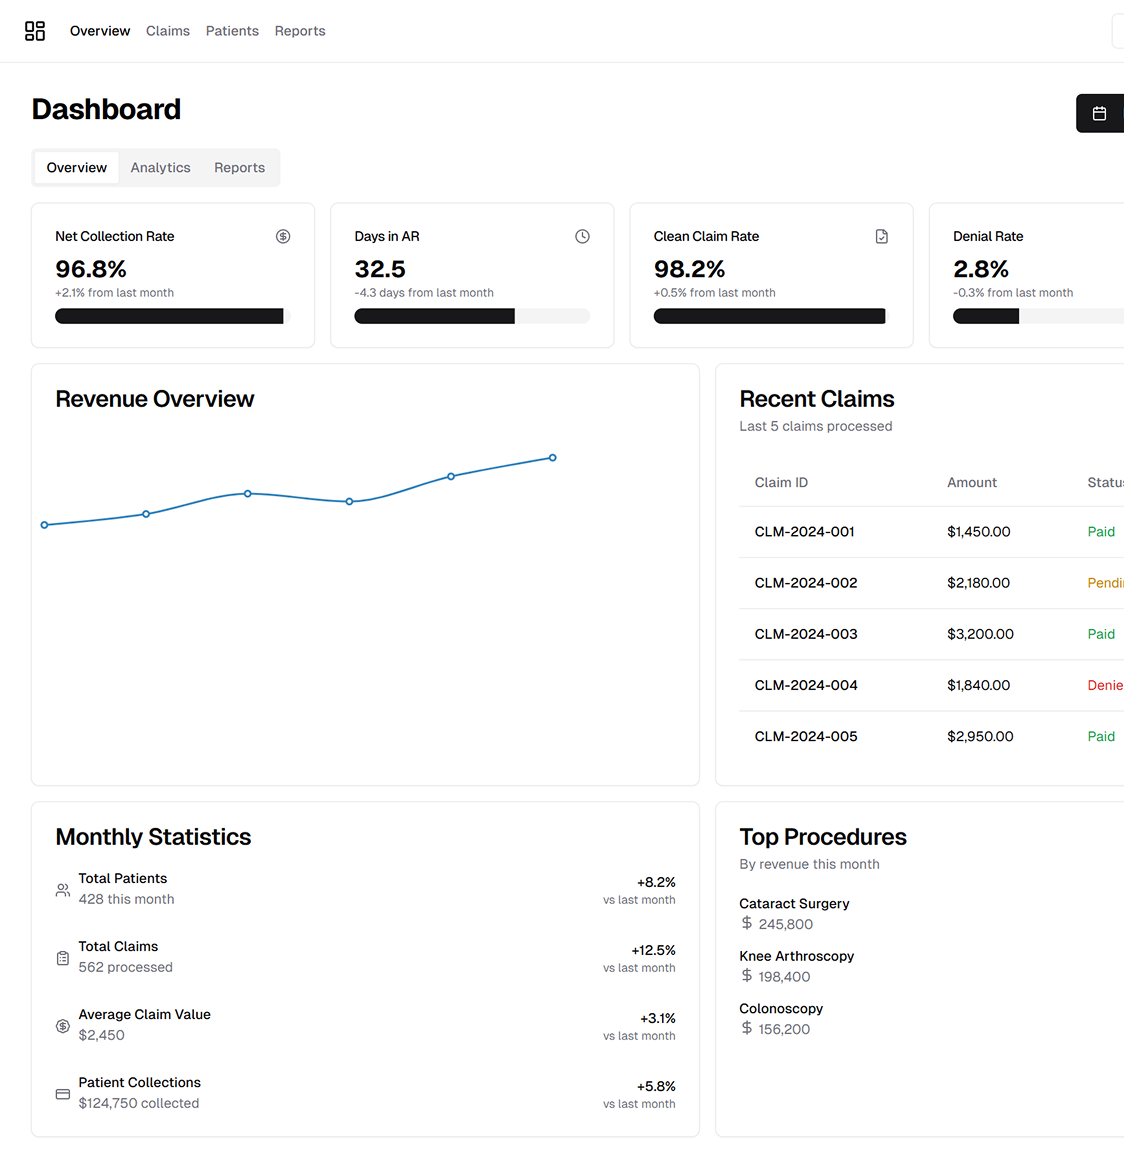Open claim CLM-2024-003 row
This screenshot has width=1124, height=1168.
(x=806, y=634)
